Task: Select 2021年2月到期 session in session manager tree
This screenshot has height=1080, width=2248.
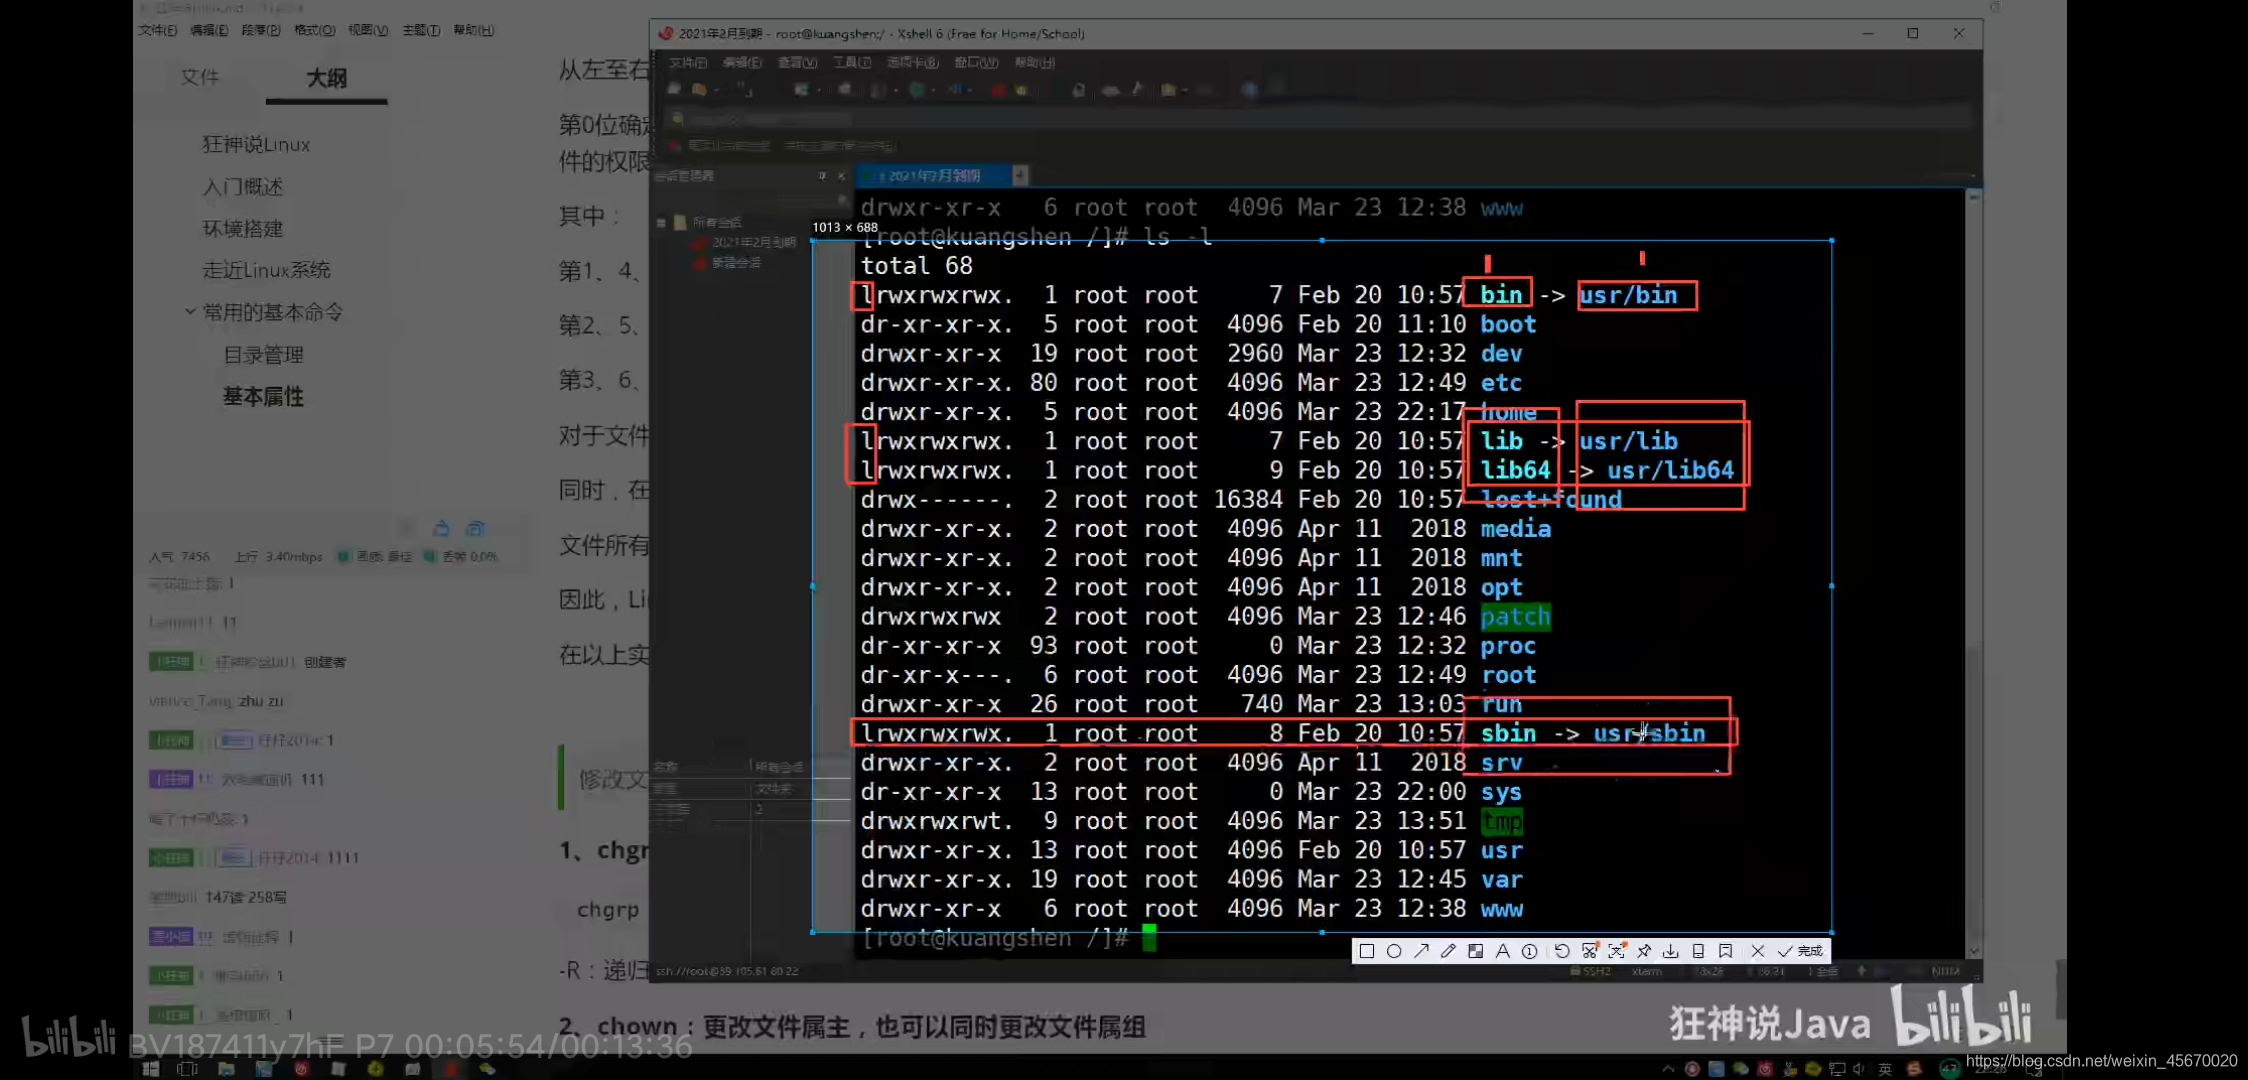Action: 754,242
